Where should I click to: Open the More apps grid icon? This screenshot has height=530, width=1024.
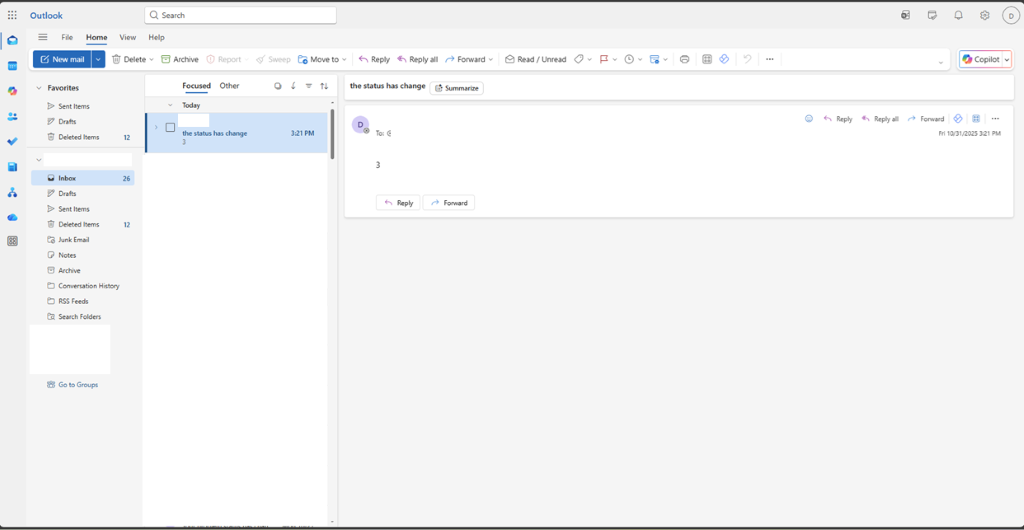coord(12,241)
